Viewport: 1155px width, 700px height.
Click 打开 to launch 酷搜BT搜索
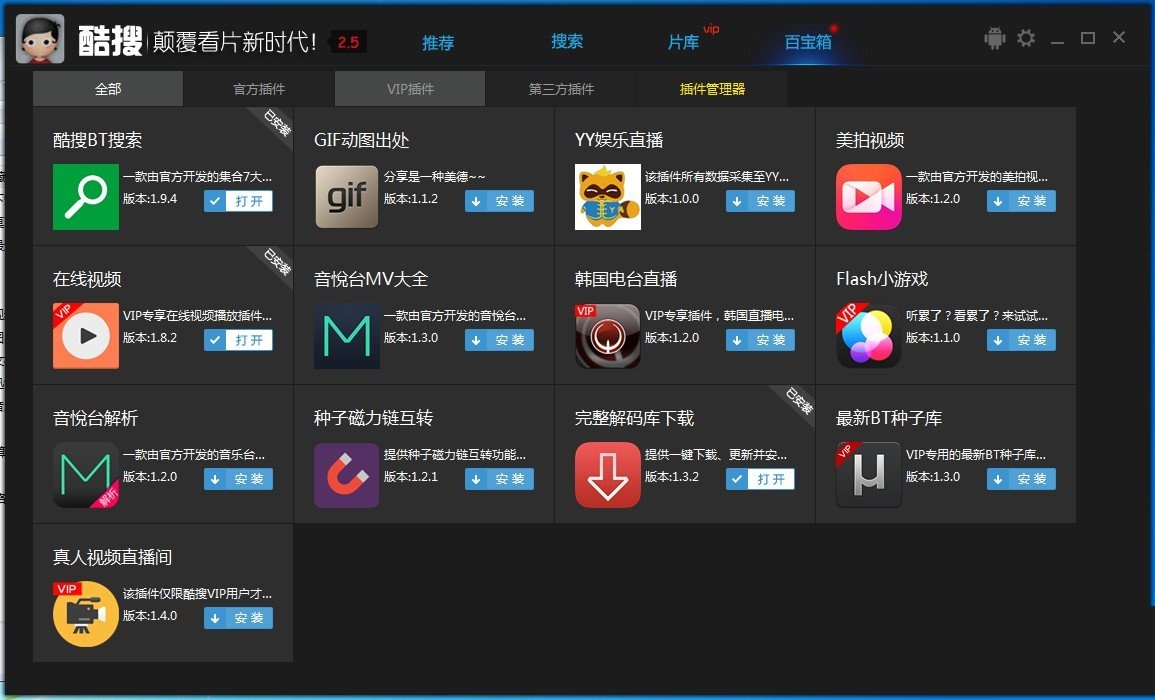237,201
